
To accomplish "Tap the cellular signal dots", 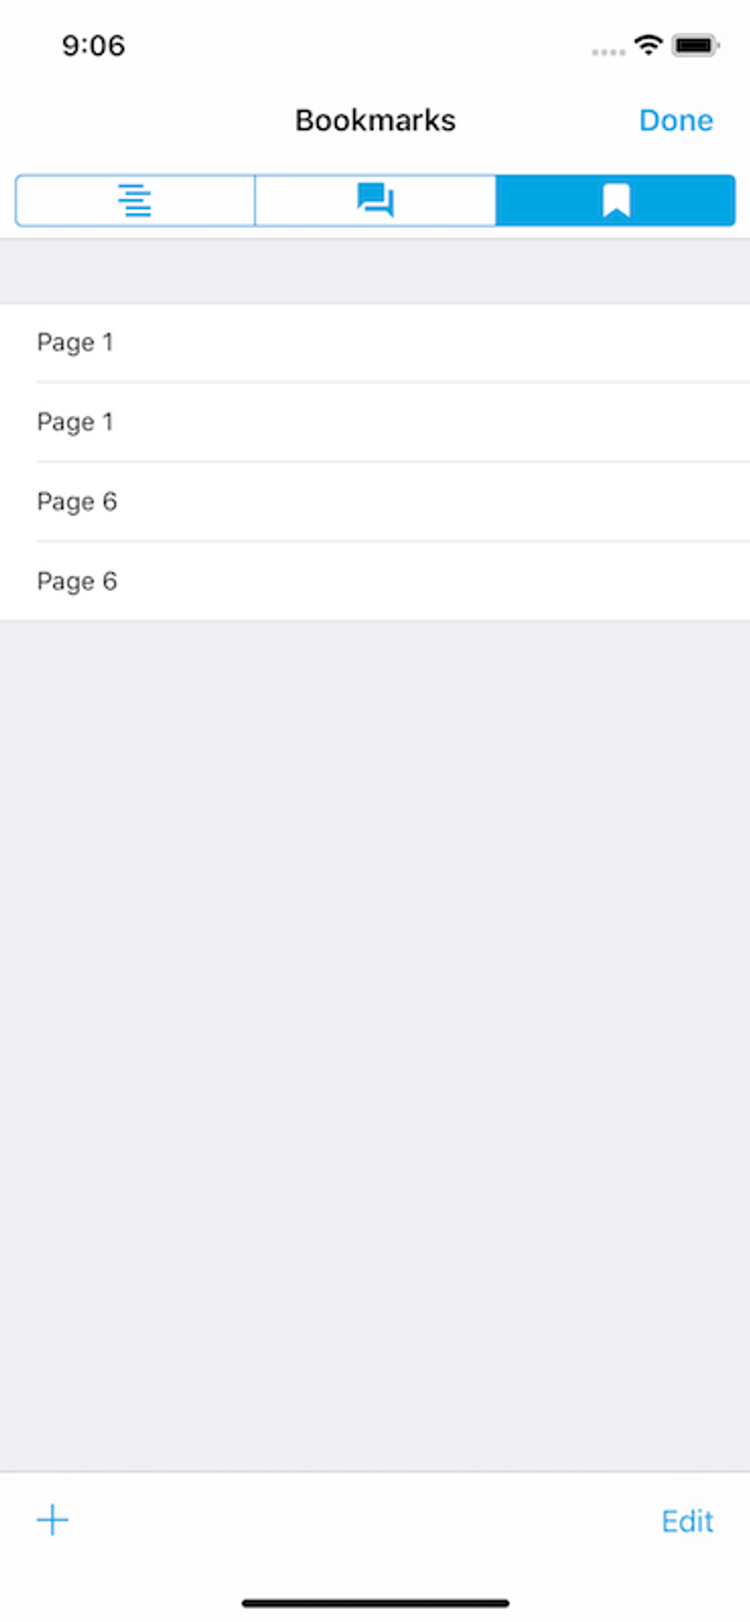I will (608, 51).
